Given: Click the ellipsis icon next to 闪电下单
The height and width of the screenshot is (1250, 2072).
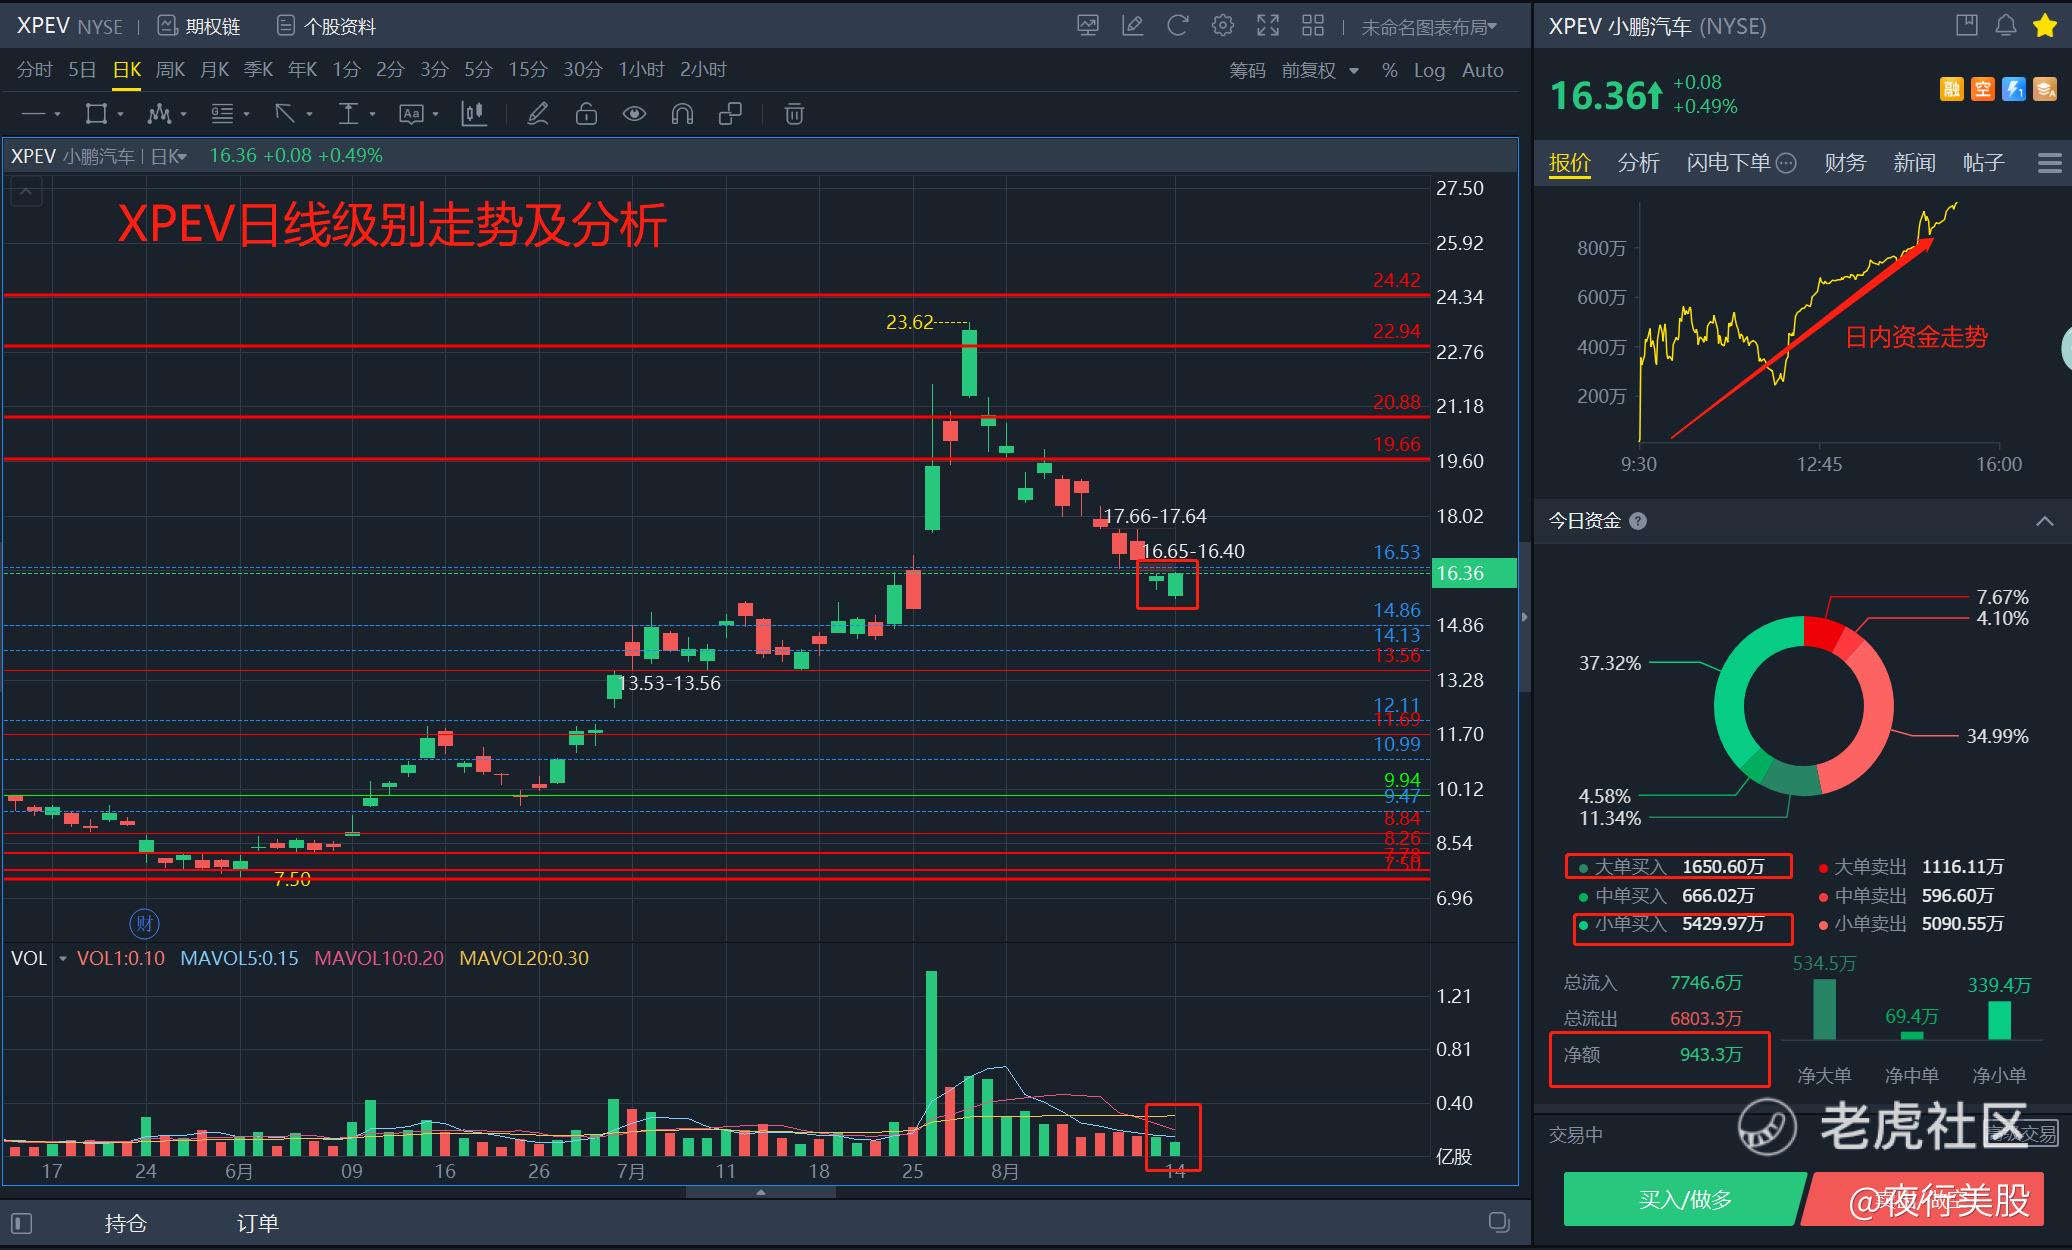Looking at the screenshot, I should tap(1786, 162).
